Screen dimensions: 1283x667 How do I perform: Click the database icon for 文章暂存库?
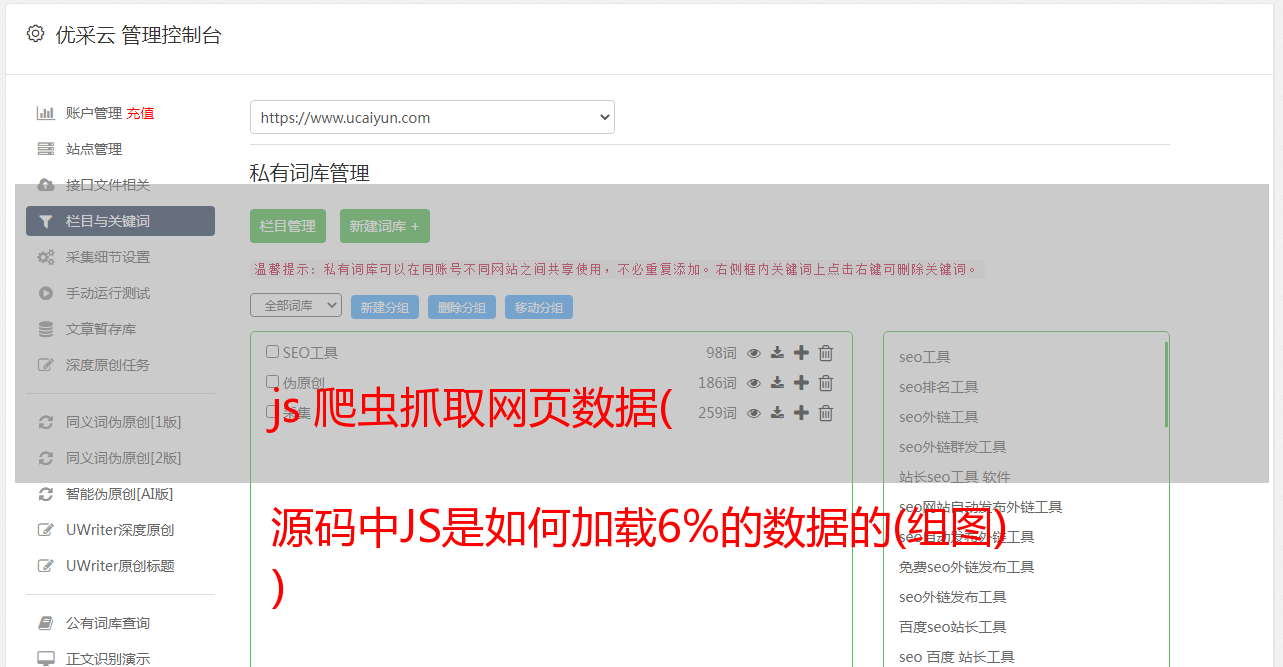[46, 329]
